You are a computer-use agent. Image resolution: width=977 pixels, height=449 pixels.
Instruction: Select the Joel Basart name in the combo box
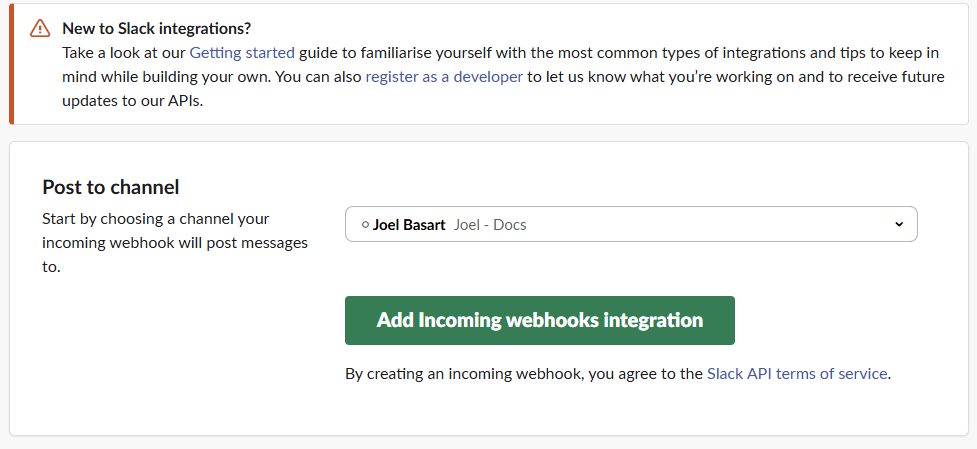[x=409, y=225]
